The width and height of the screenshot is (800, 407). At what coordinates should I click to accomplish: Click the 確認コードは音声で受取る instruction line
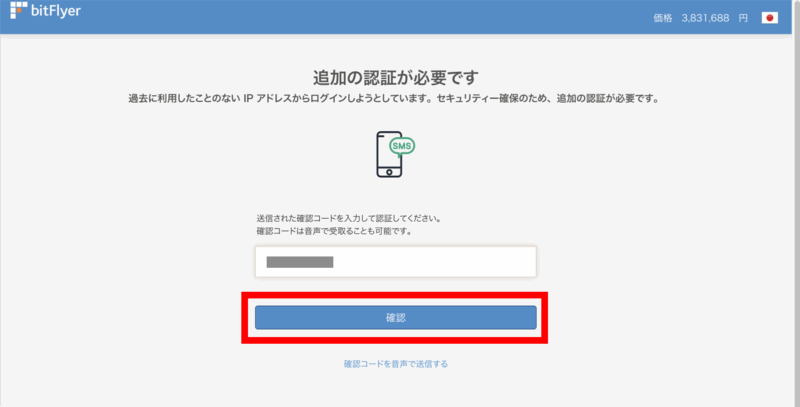click(333, 231)
